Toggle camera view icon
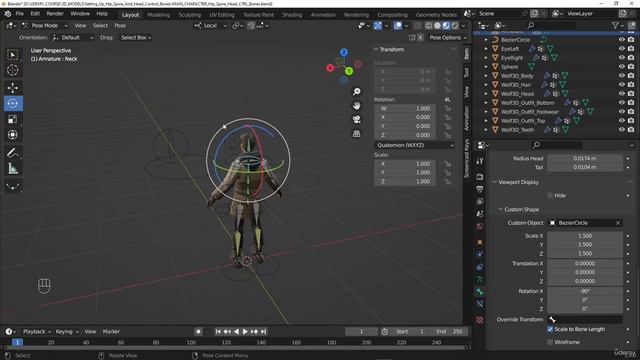This screenshot has height=360, width=640. pyautogui.click(x=356, y=120)
